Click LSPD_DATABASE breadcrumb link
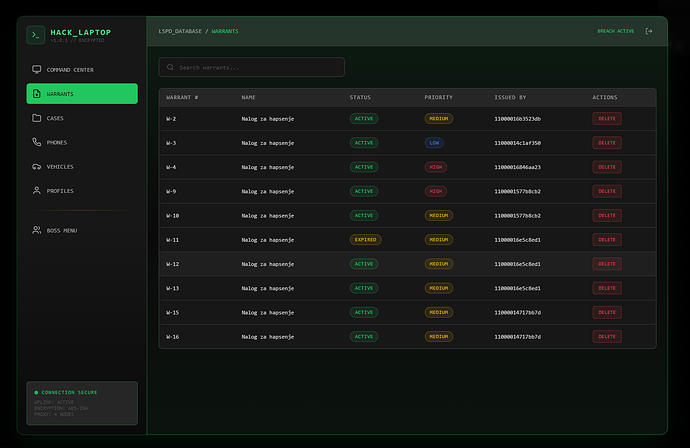Viewport: 690px width, 448px height. 180,31
